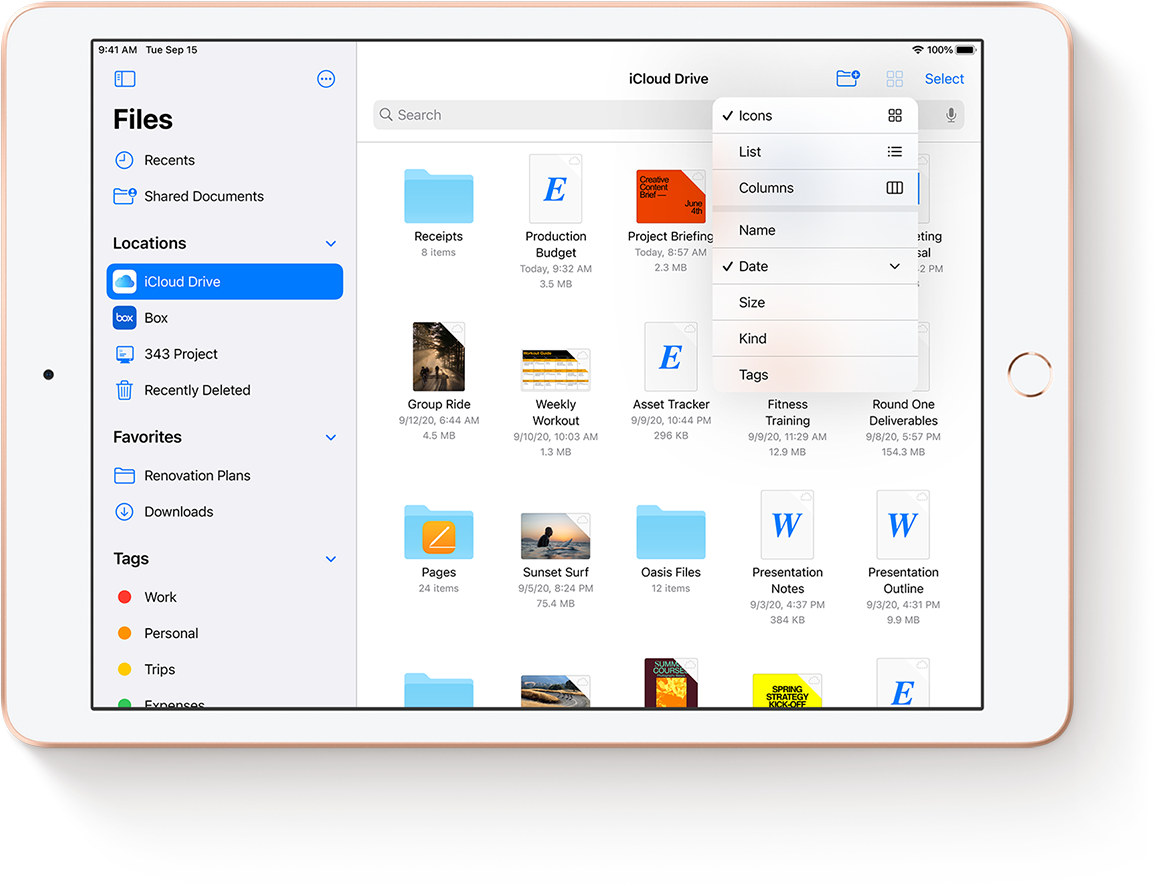The image size is (1155, 887).
Task: Click Fitness Training file name
Action: pyautogui.click(x=787, y=413)
